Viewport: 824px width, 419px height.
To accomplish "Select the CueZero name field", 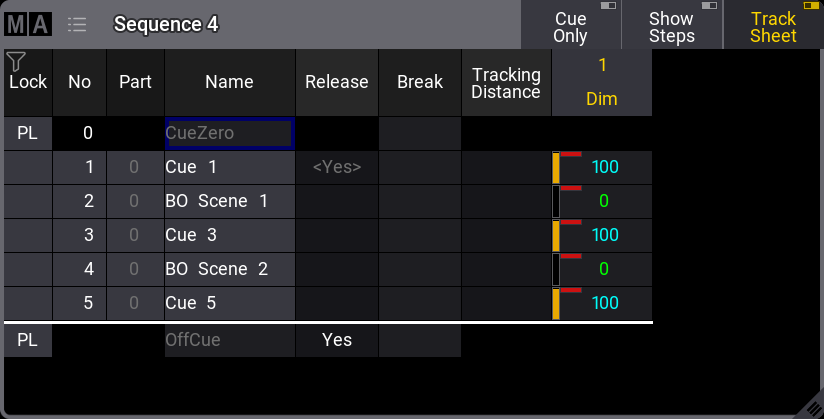I will (x=229, y=133).
